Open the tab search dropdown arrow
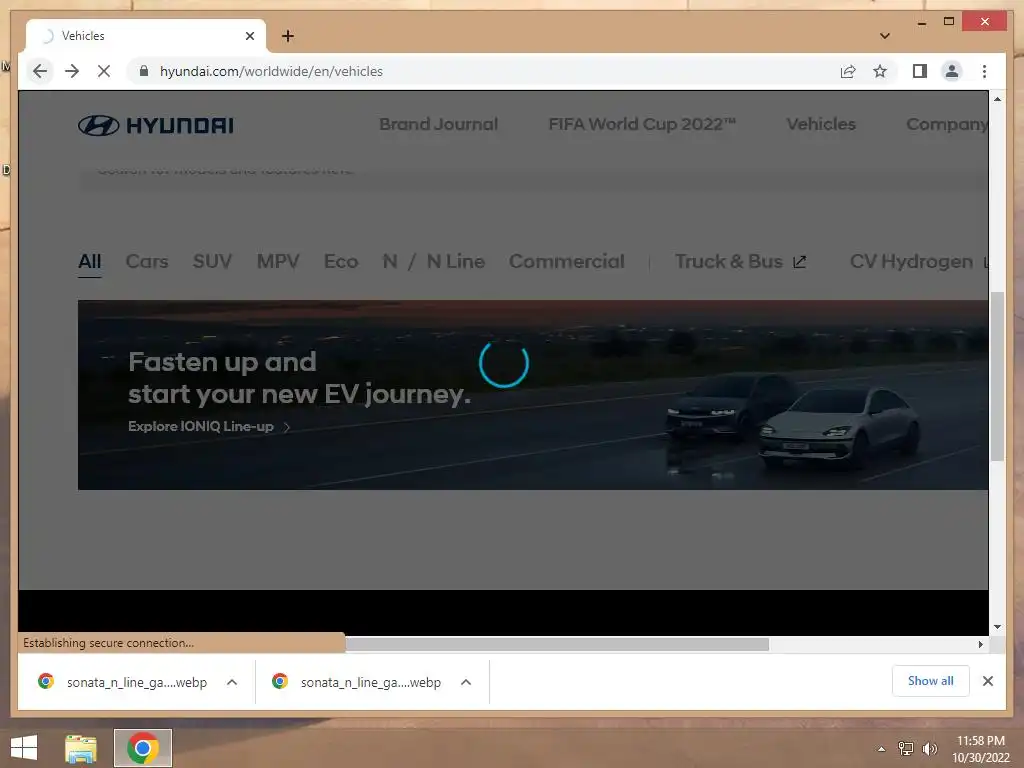This screenshot has height=768, width=1024. pos(884,36)
